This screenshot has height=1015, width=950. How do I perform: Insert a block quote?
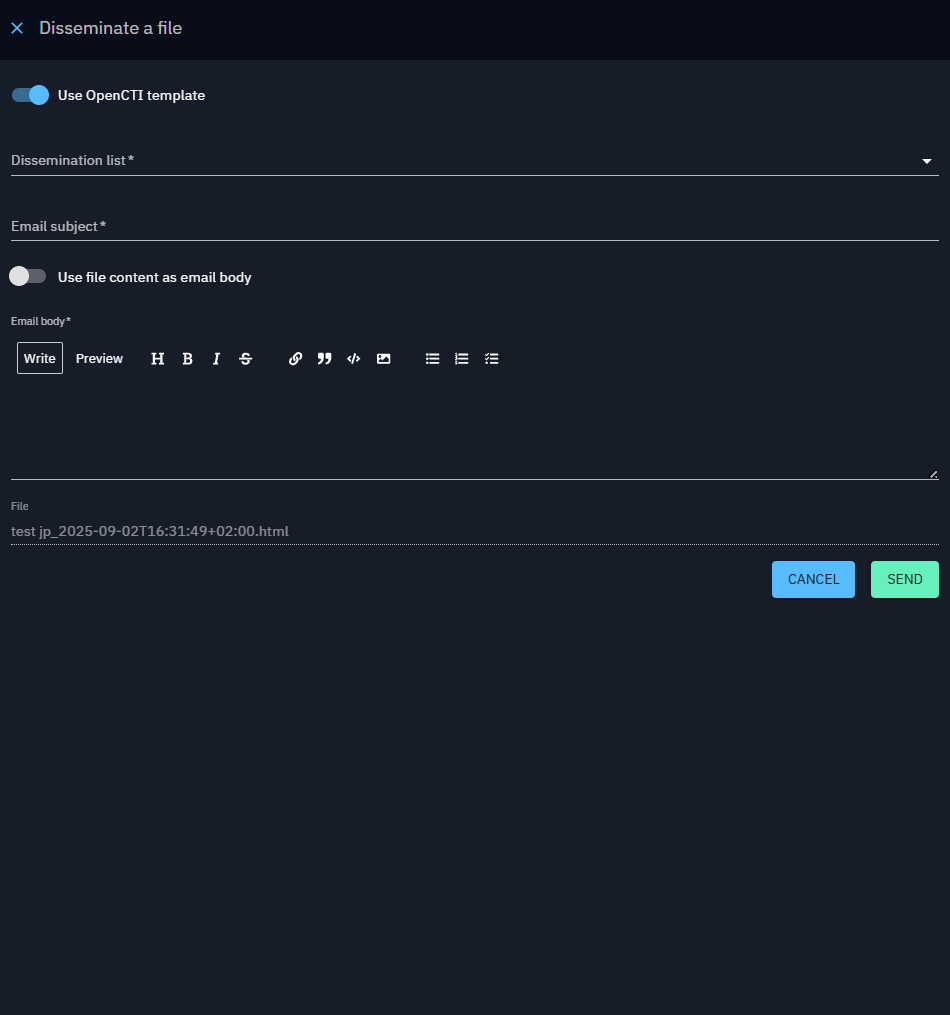point(324,359)
